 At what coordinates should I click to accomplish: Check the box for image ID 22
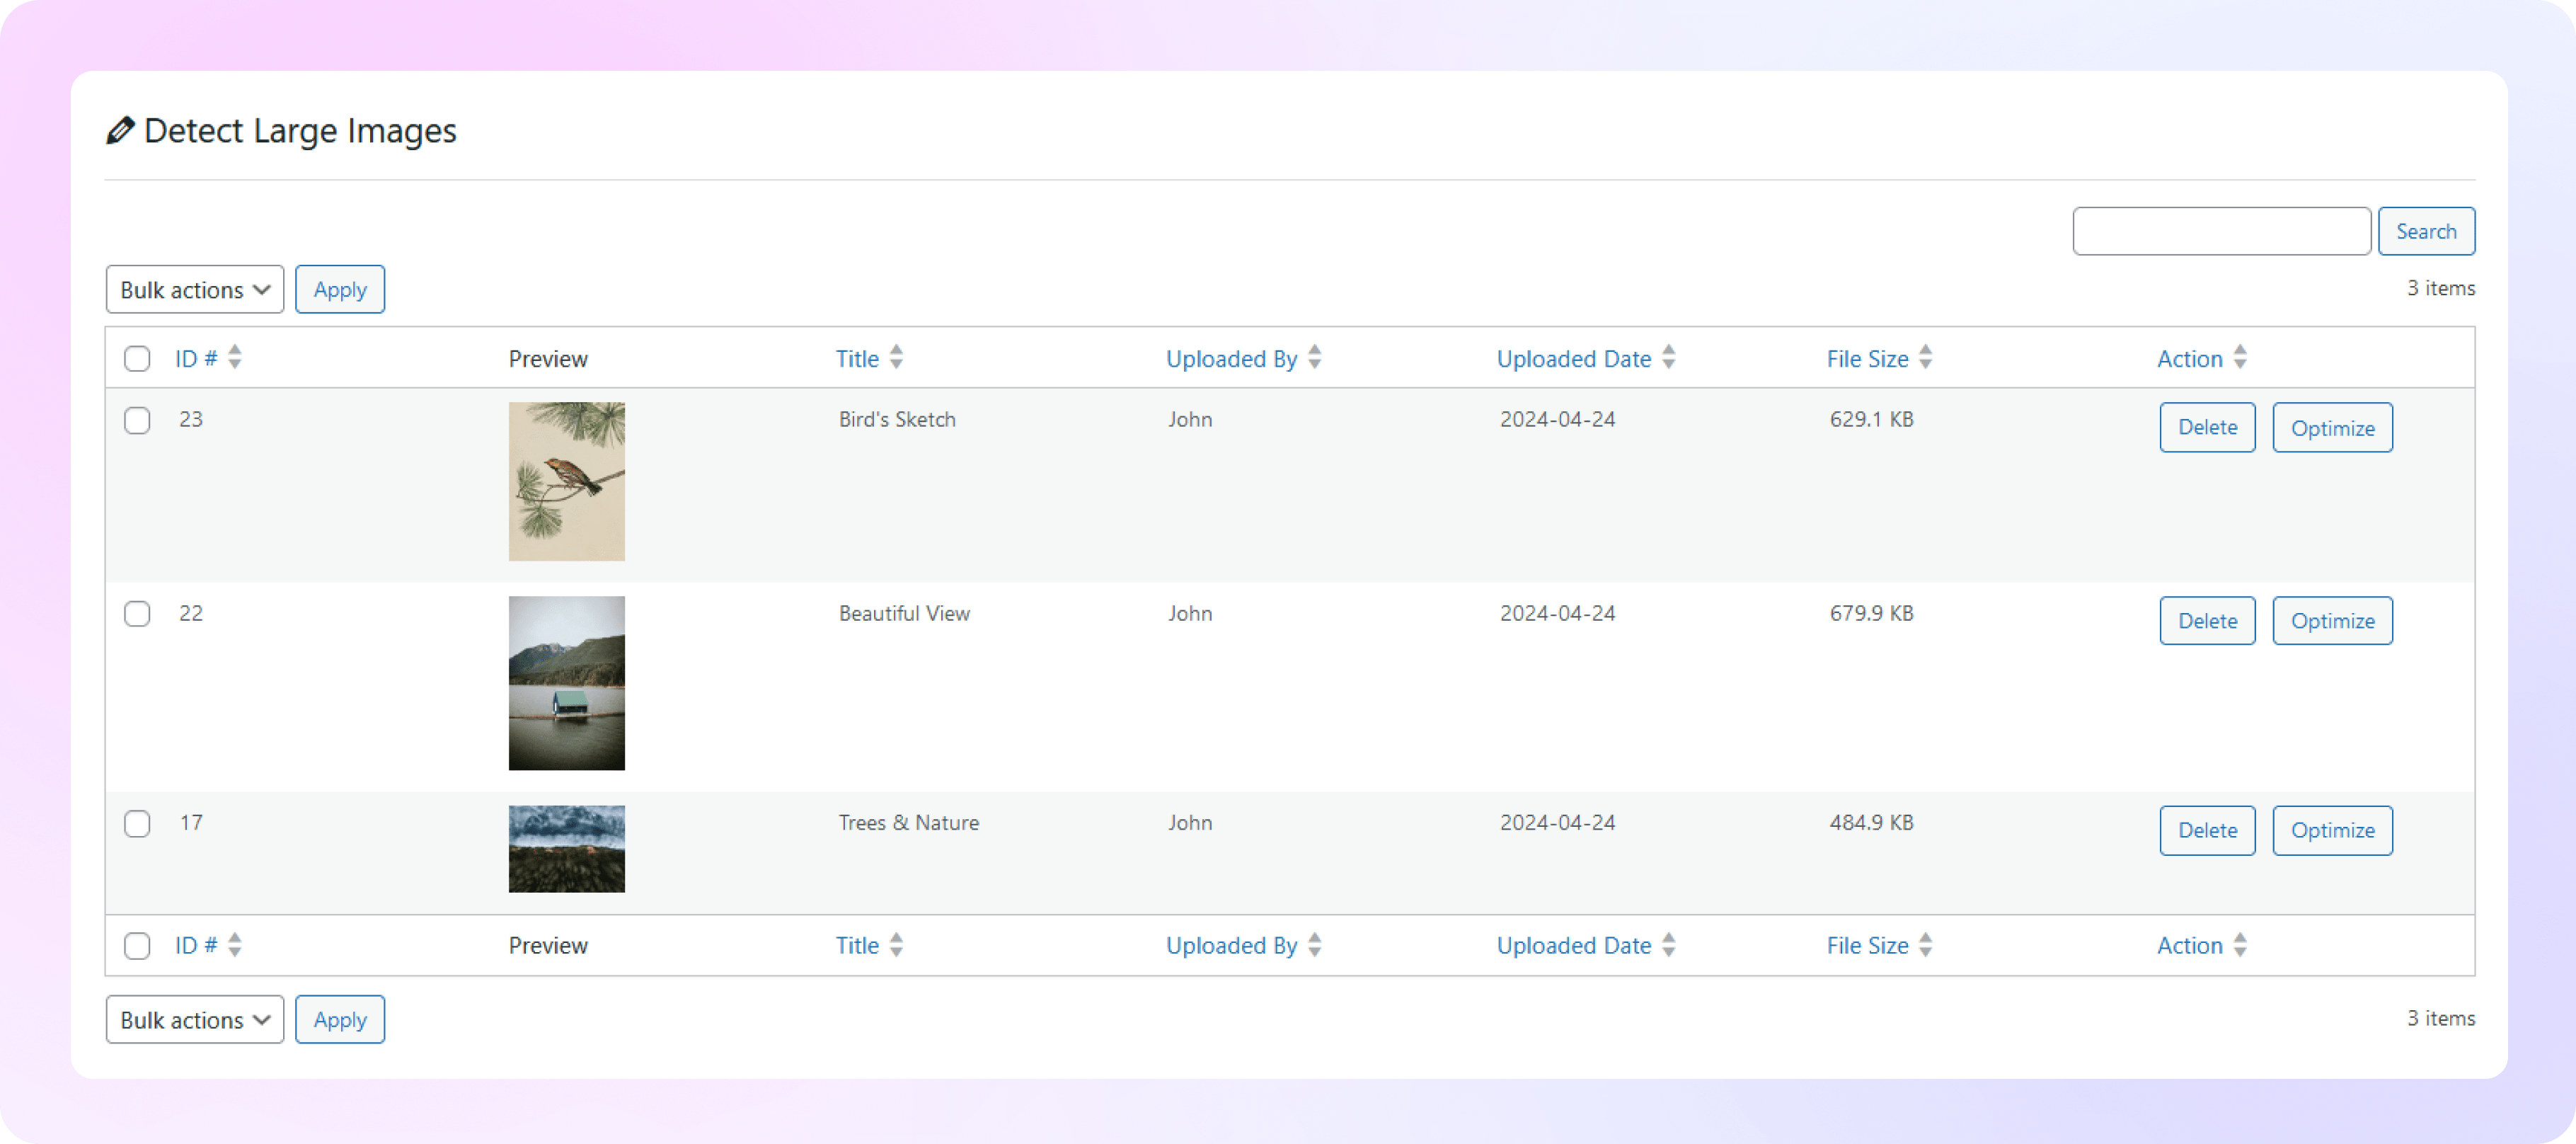[x=137, y=614]
